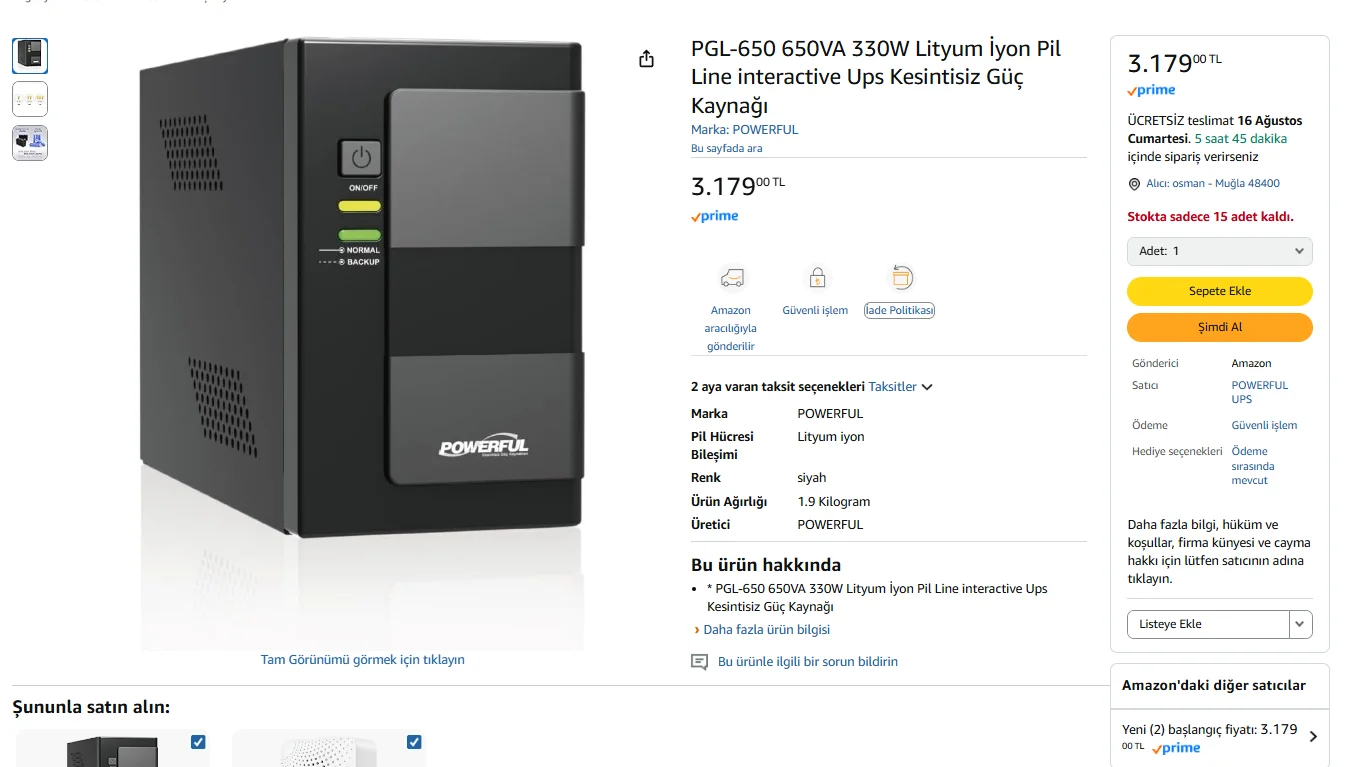The height and width of the screenshot is (767, 1348).
Task: Click the Prime logo in the buy box
Action: (x=1151, y=90)
